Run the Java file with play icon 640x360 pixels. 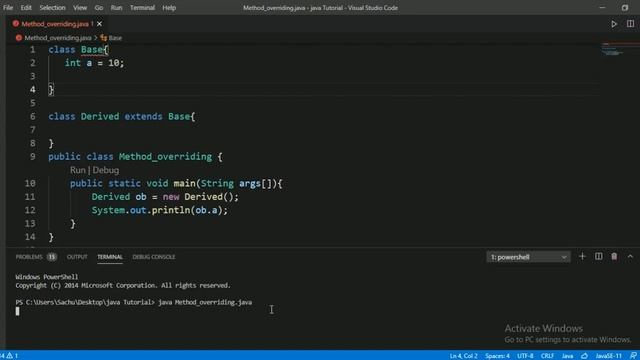coord(614,24)
